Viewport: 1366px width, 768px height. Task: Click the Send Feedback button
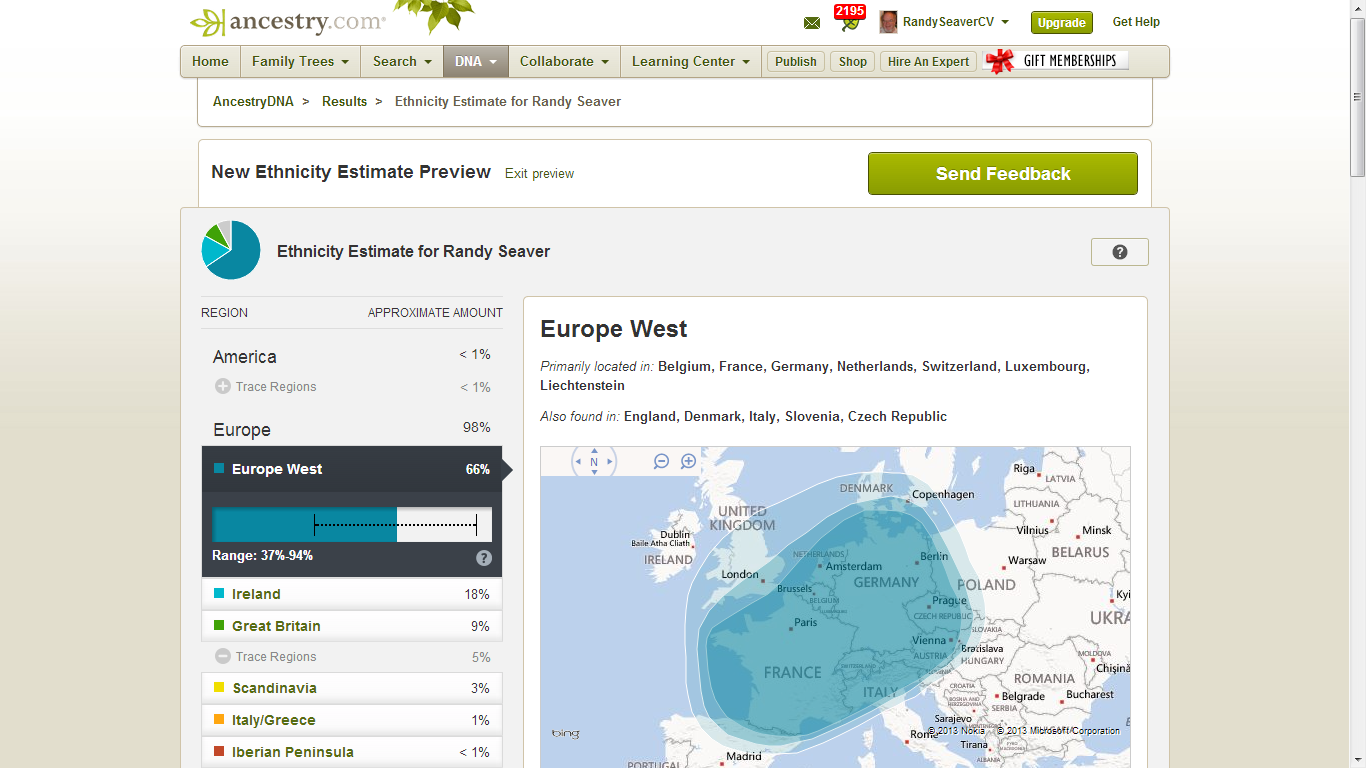1002,173
